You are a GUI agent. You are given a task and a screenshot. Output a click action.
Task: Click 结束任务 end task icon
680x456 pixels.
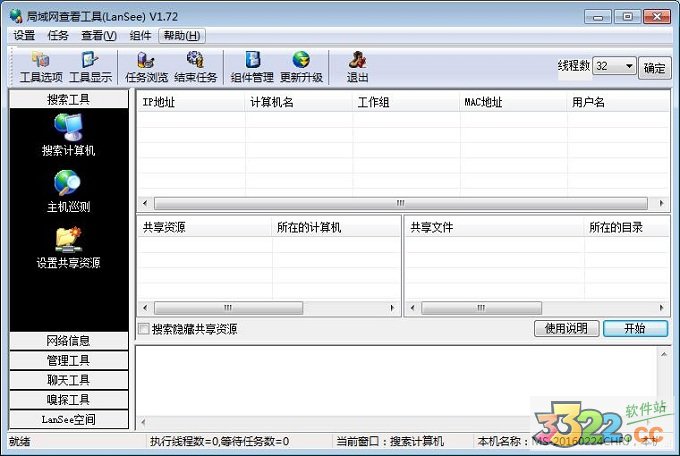pos(196,67)
